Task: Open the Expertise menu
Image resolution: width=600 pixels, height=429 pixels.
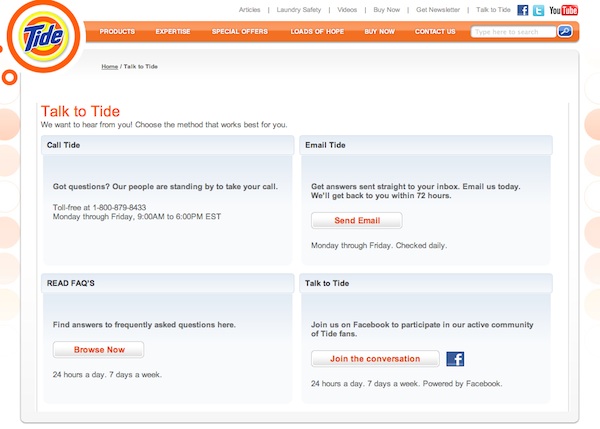Action: coord(173,31)
